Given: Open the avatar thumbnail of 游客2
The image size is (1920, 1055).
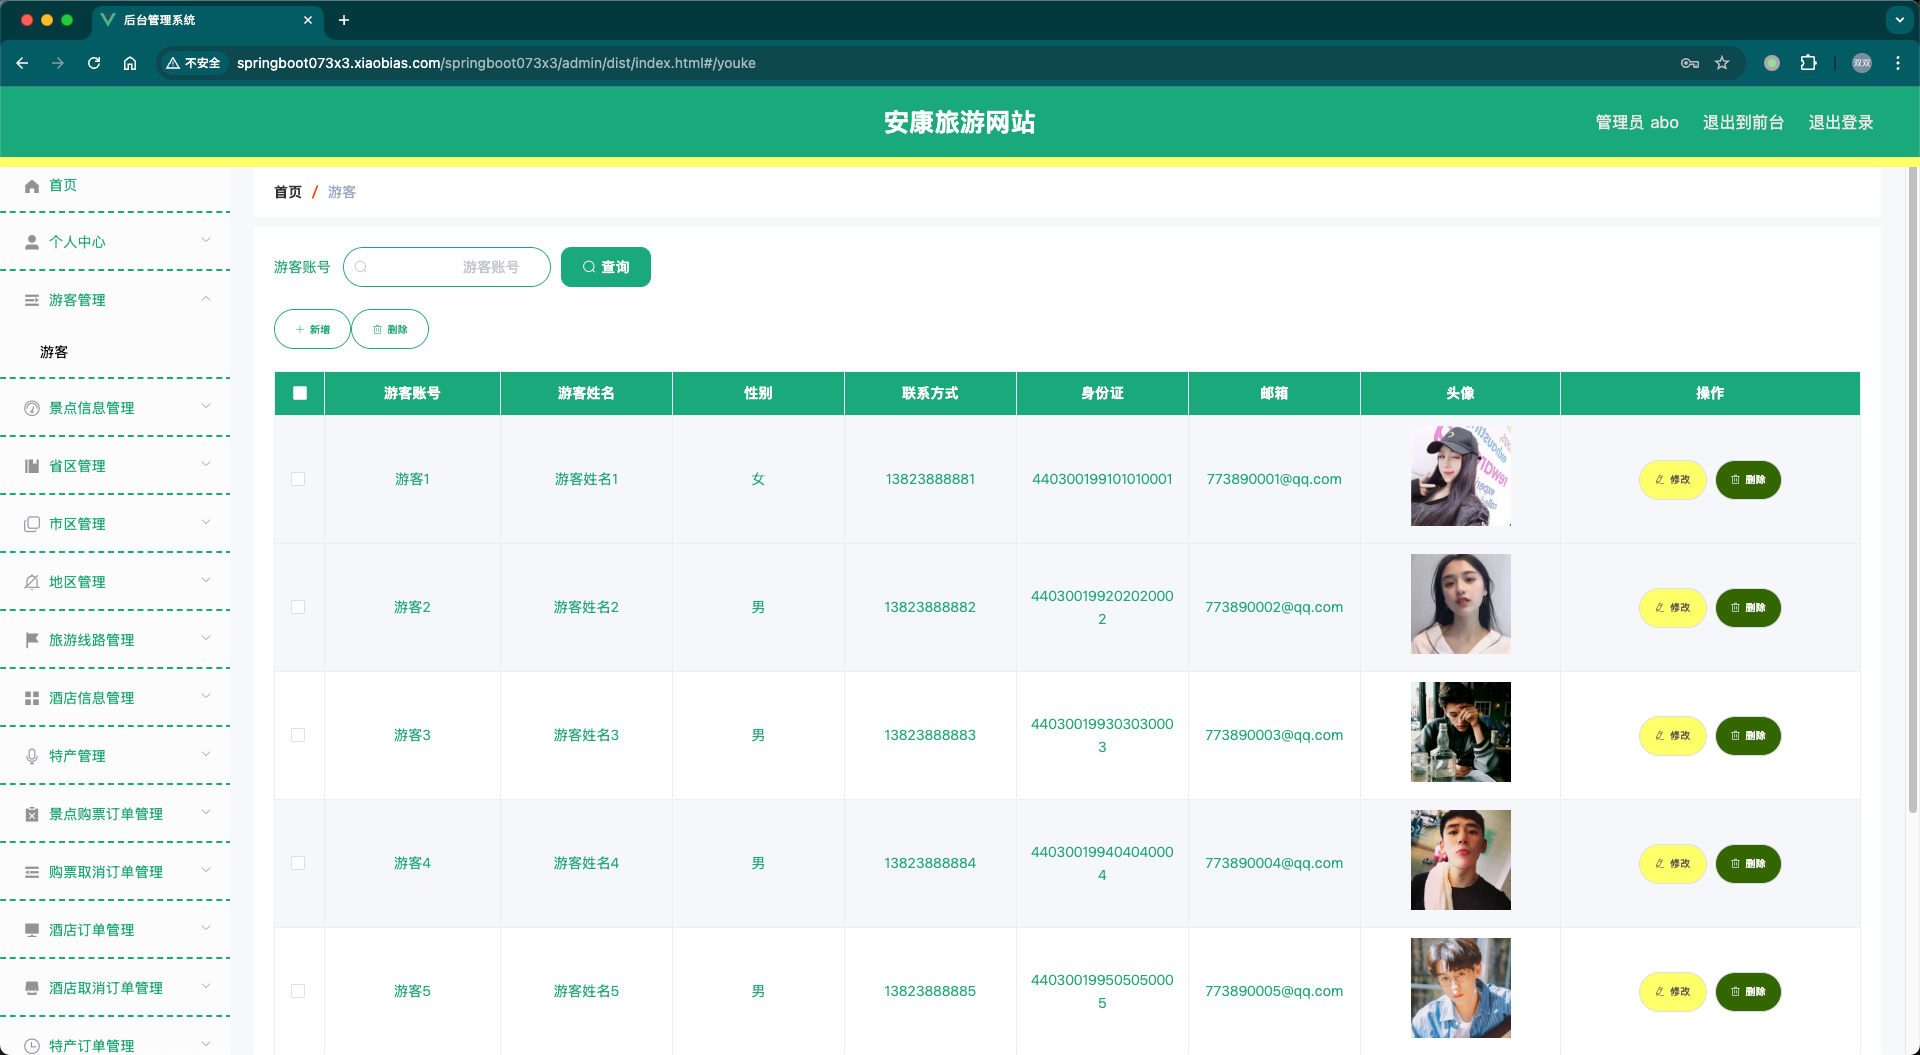Looking at the screenshot, I should point(1460,604).
